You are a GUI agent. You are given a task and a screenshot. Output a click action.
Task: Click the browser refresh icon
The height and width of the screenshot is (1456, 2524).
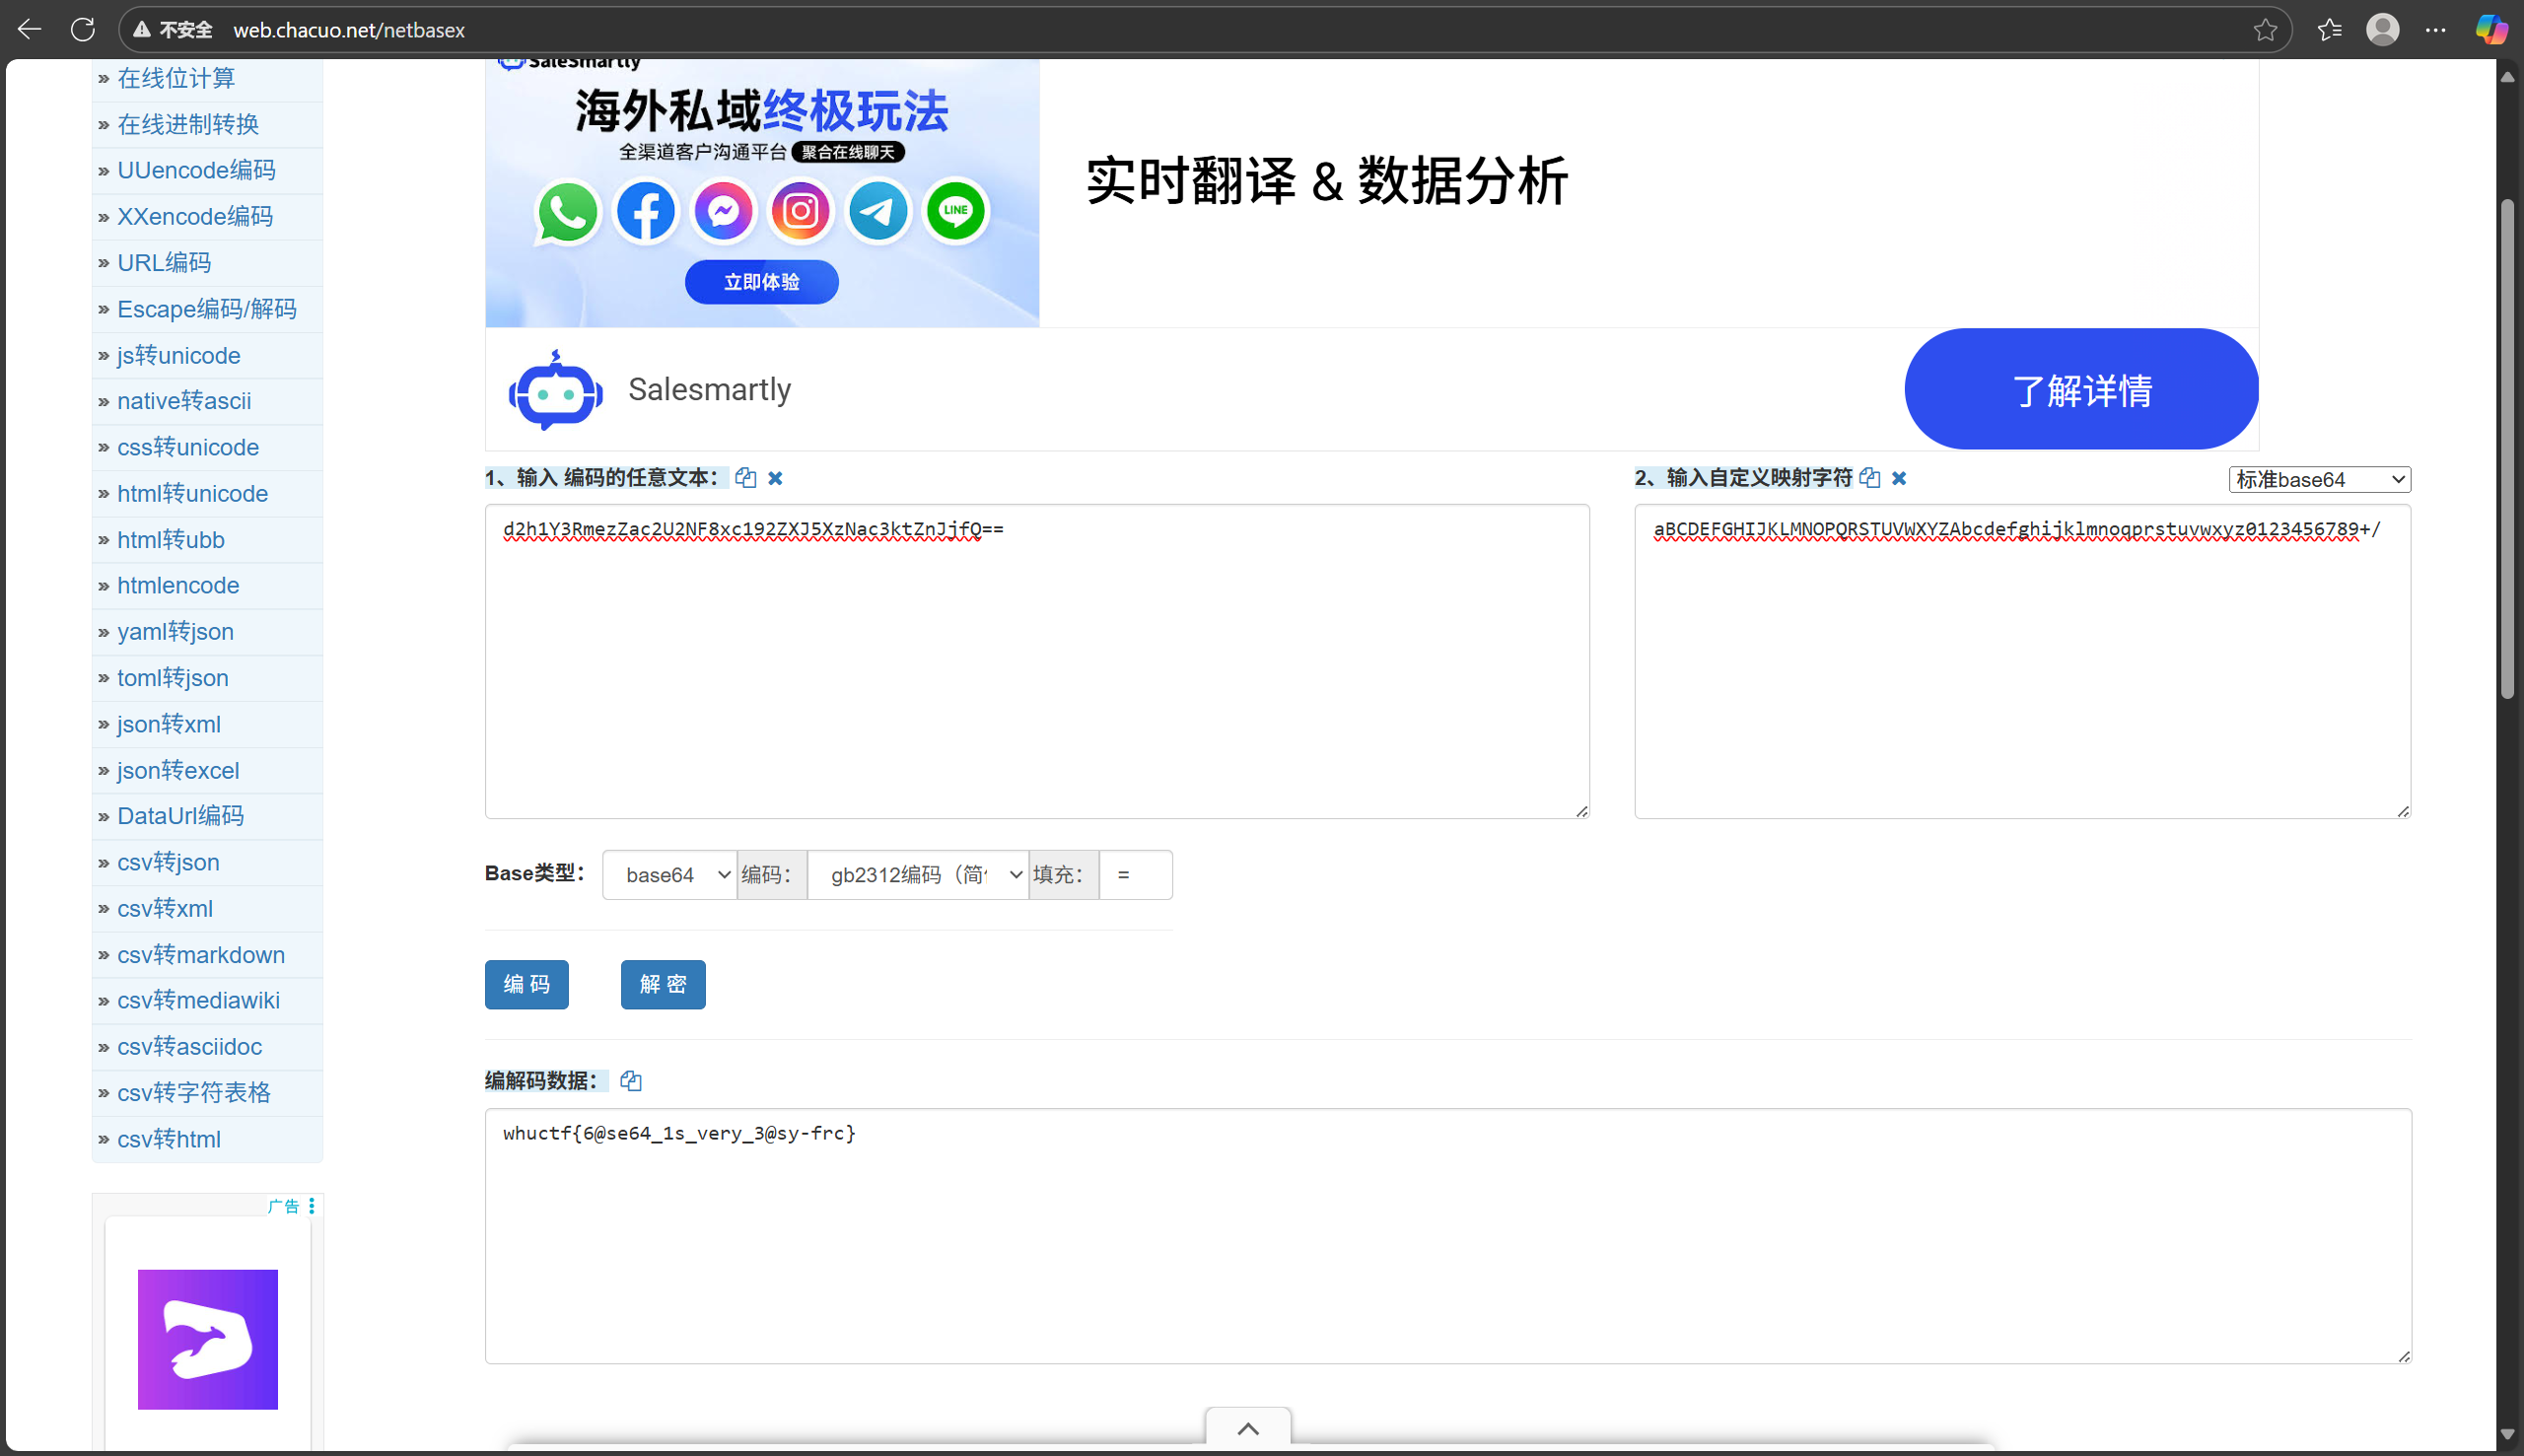tap(83, 30)
